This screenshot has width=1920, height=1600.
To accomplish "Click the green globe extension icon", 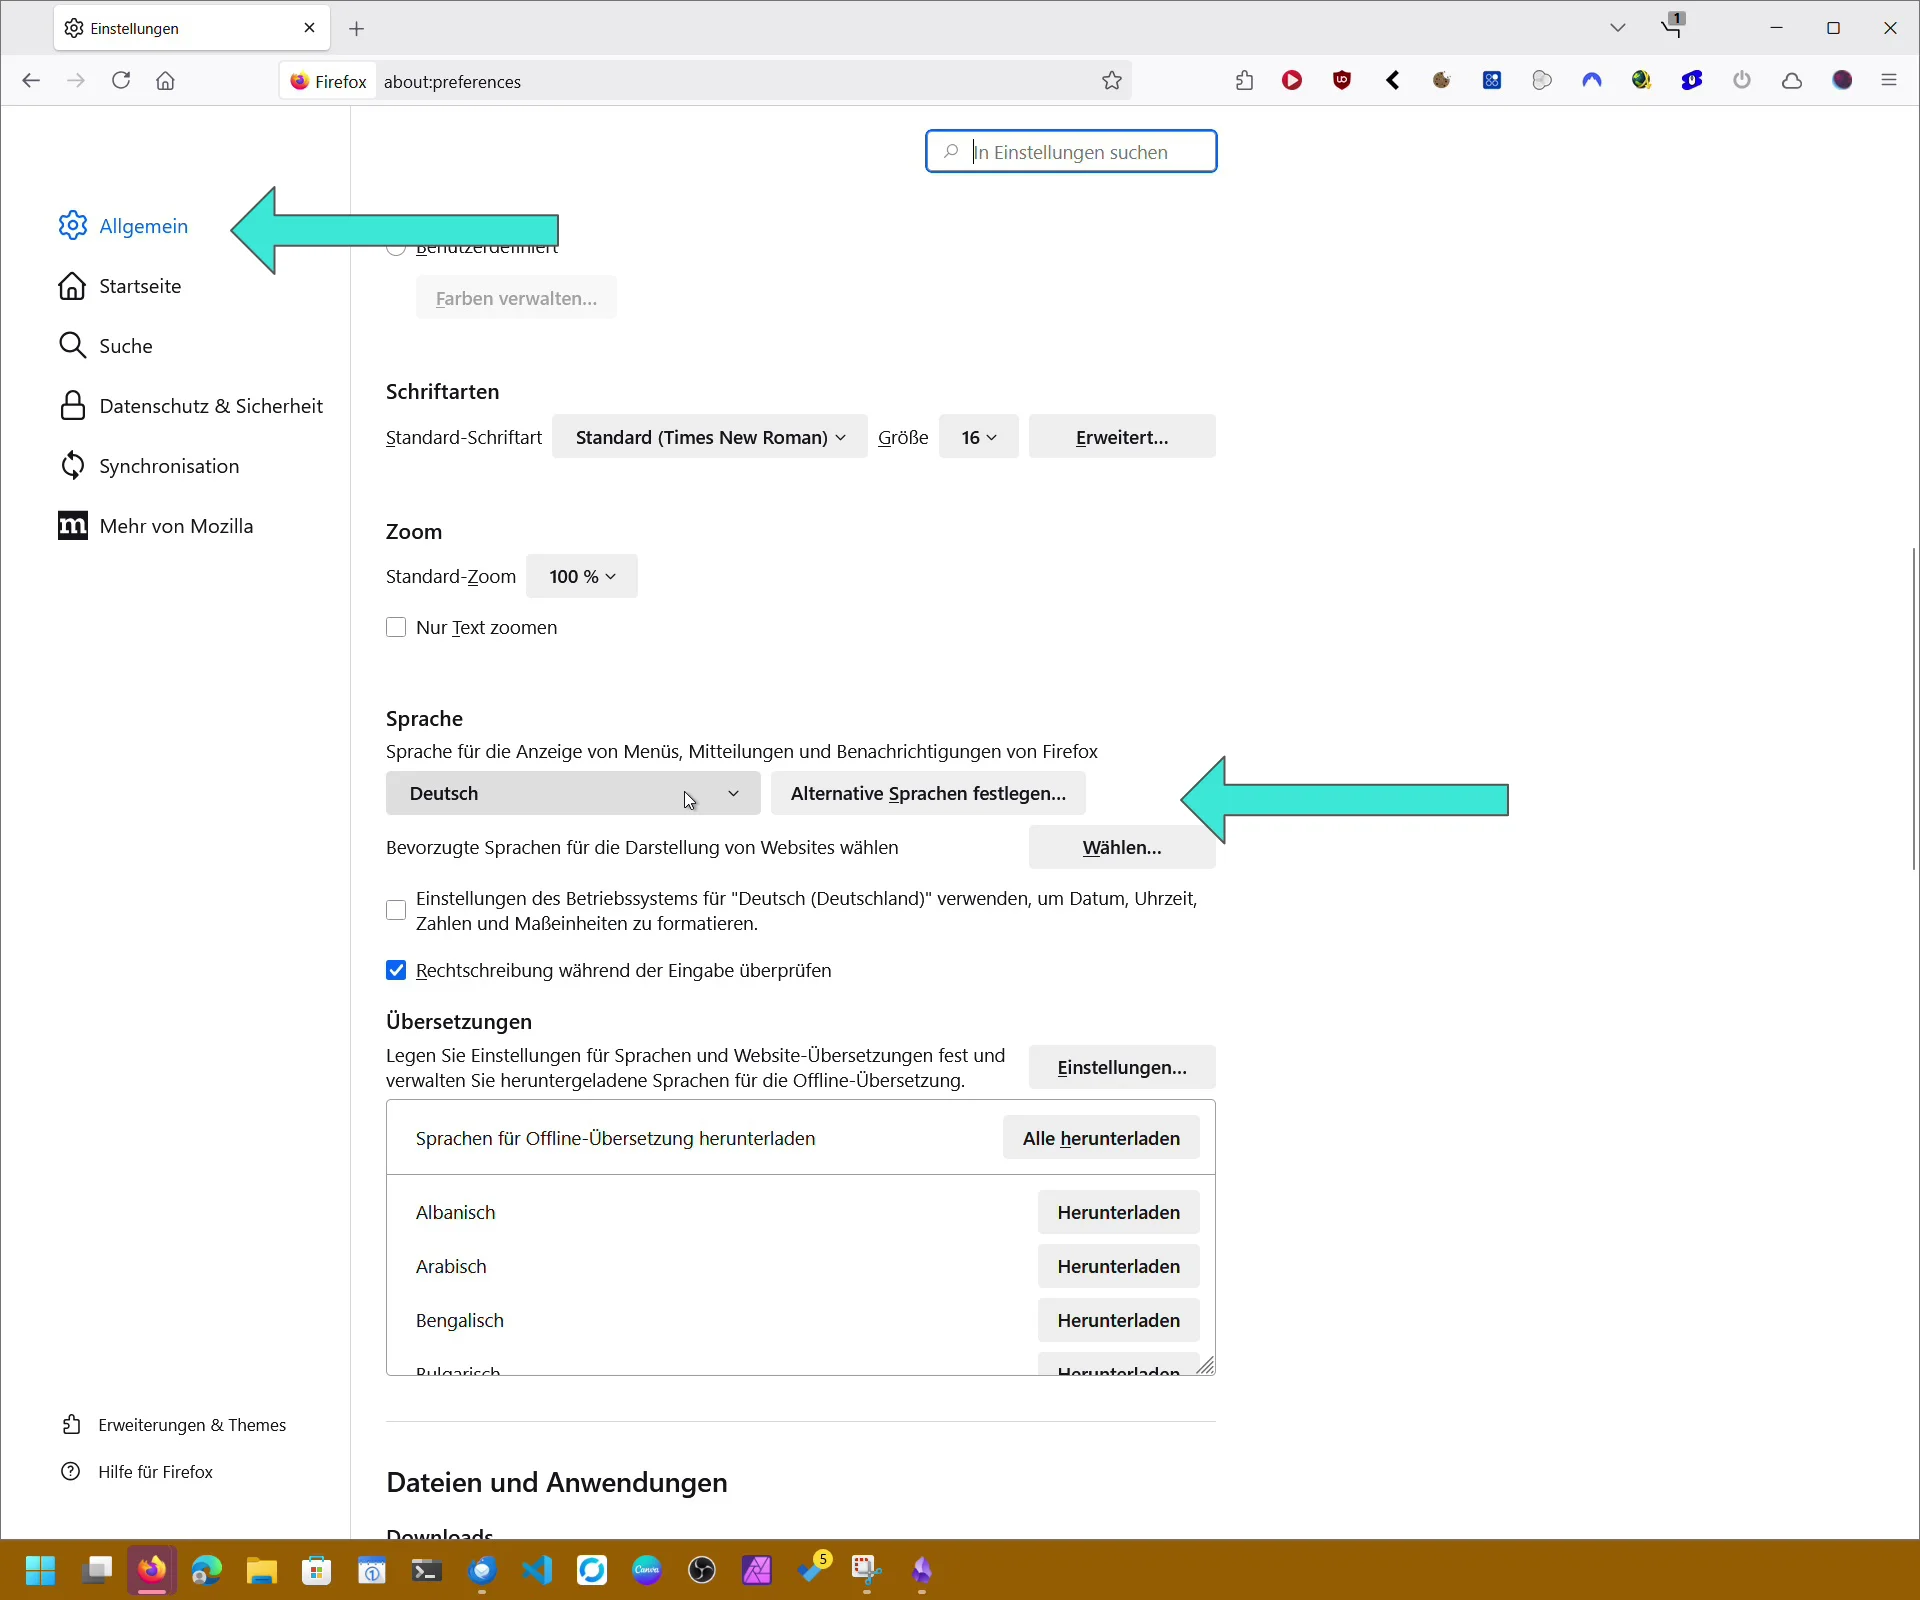I will pos(1642,81).
